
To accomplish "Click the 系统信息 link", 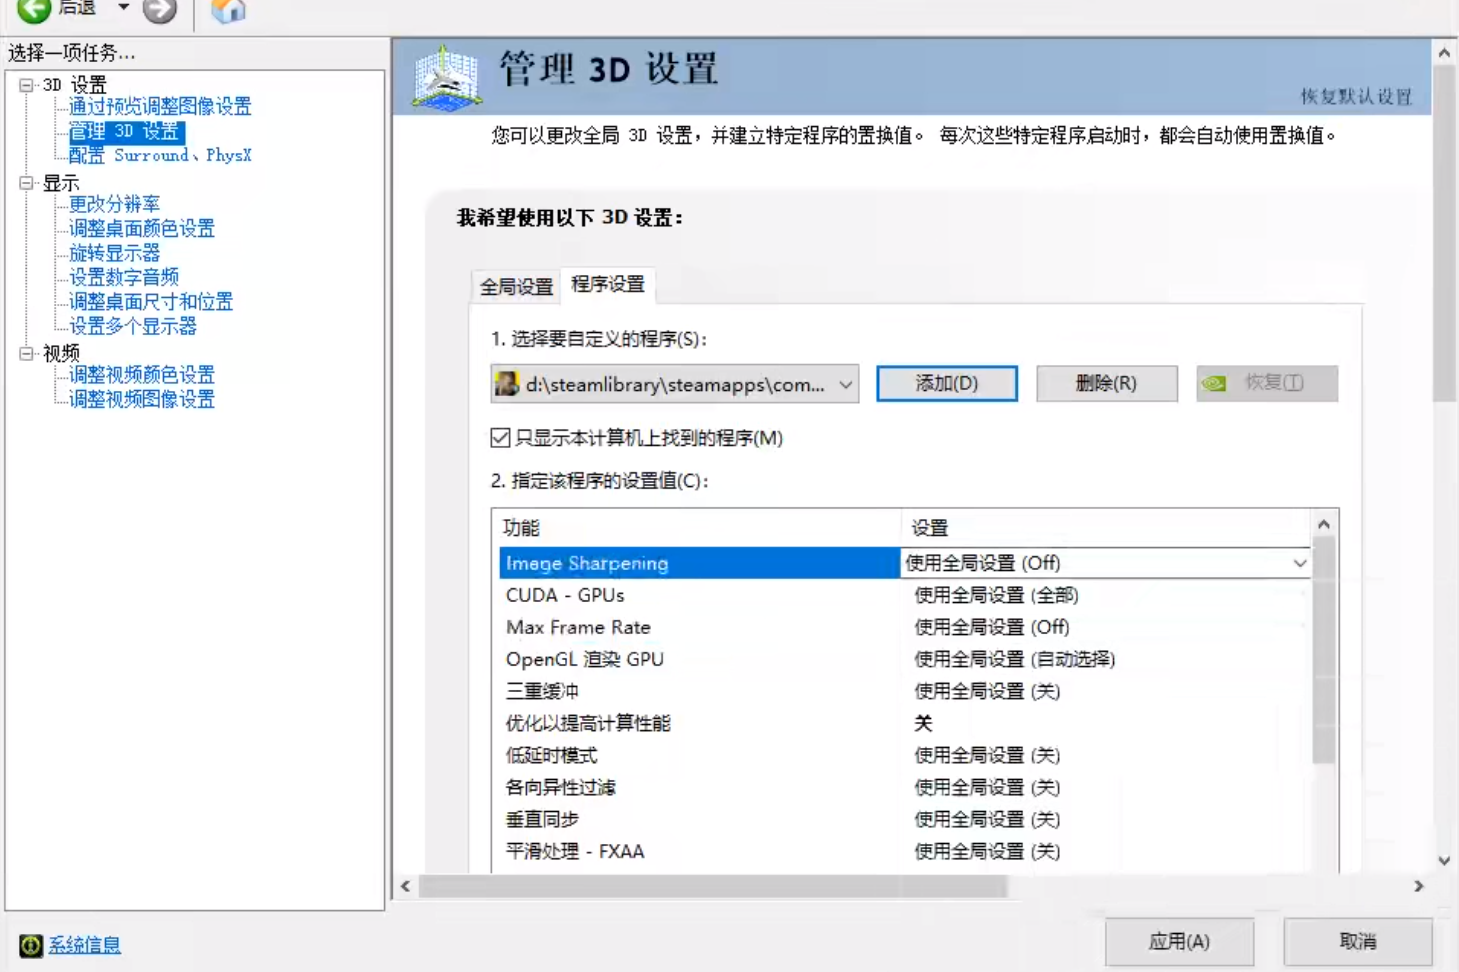I will pyautogui.click(x=85, y=945).
